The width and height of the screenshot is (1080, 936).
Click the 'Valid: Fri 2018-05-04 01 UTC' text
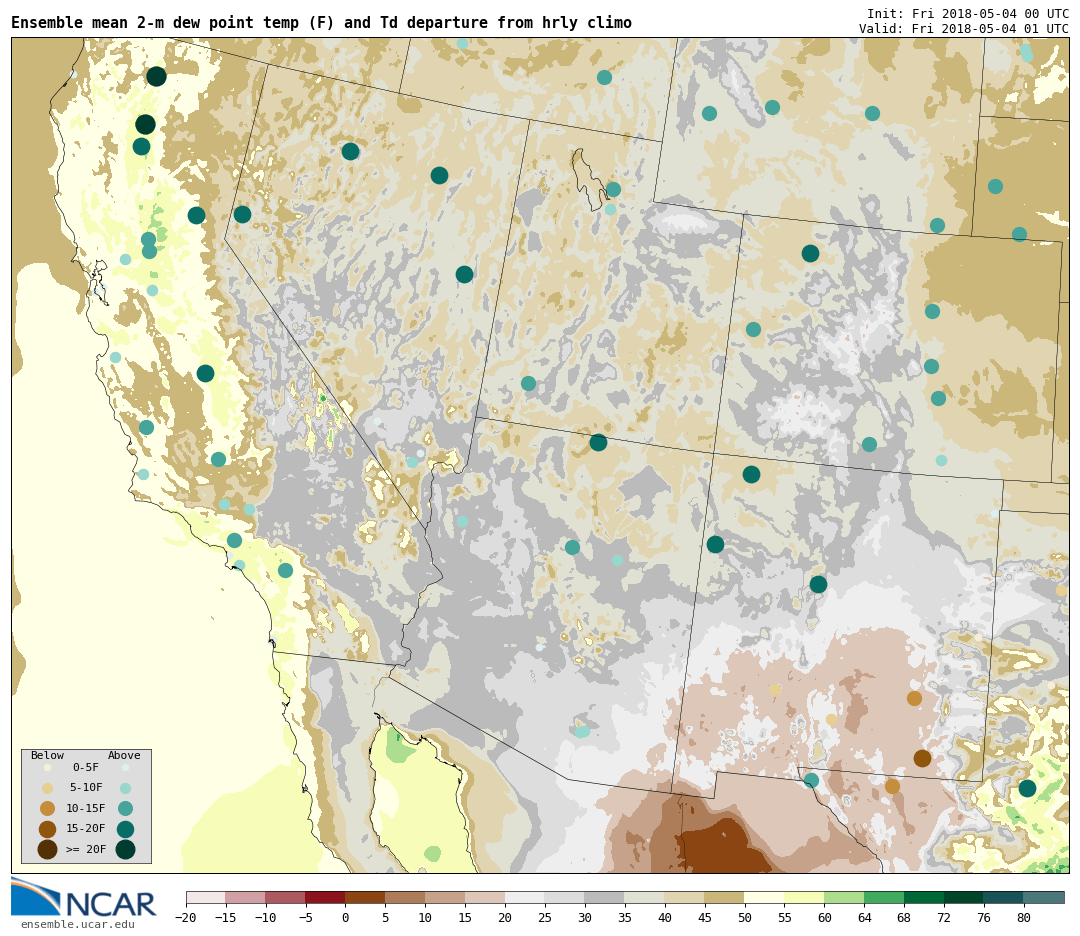pos(964,29)
